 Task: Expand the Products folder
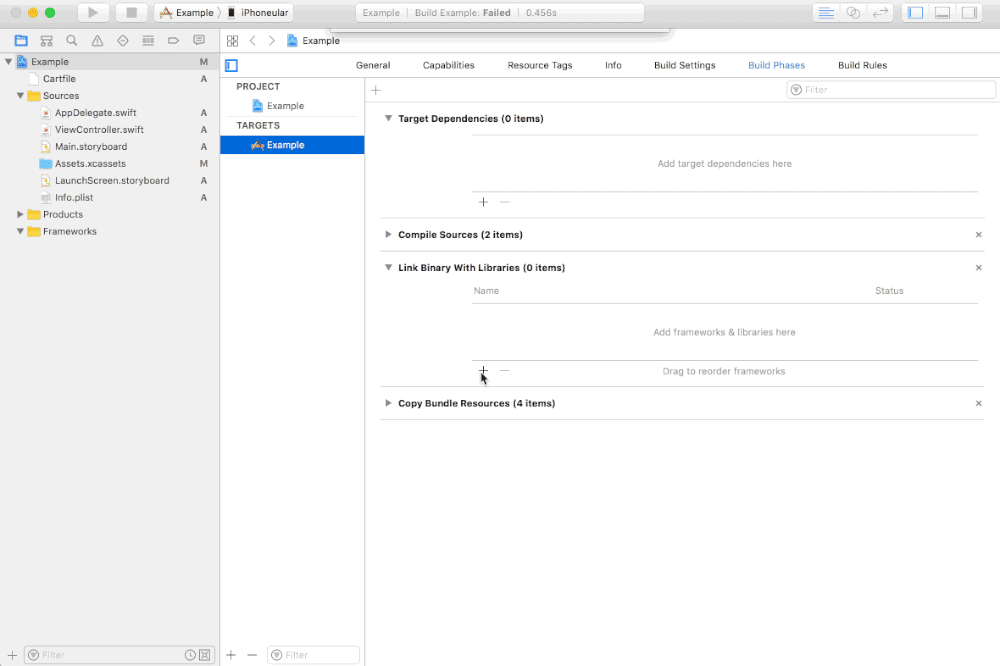pos(20,215)
